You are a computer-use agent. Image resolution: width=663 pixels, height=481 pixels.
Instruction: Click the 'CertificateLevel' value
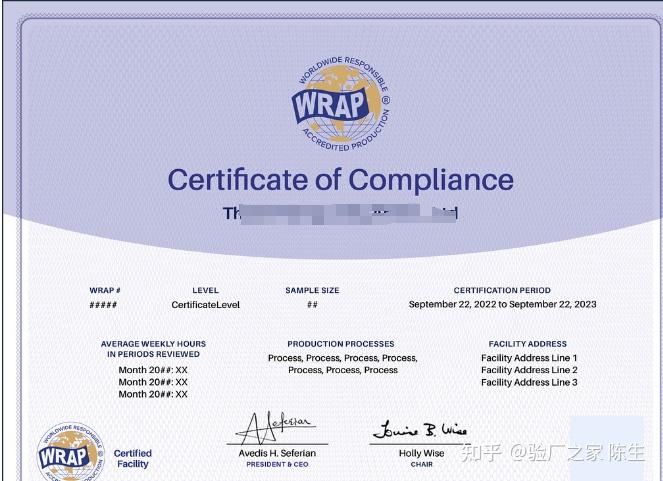point(205,305)
